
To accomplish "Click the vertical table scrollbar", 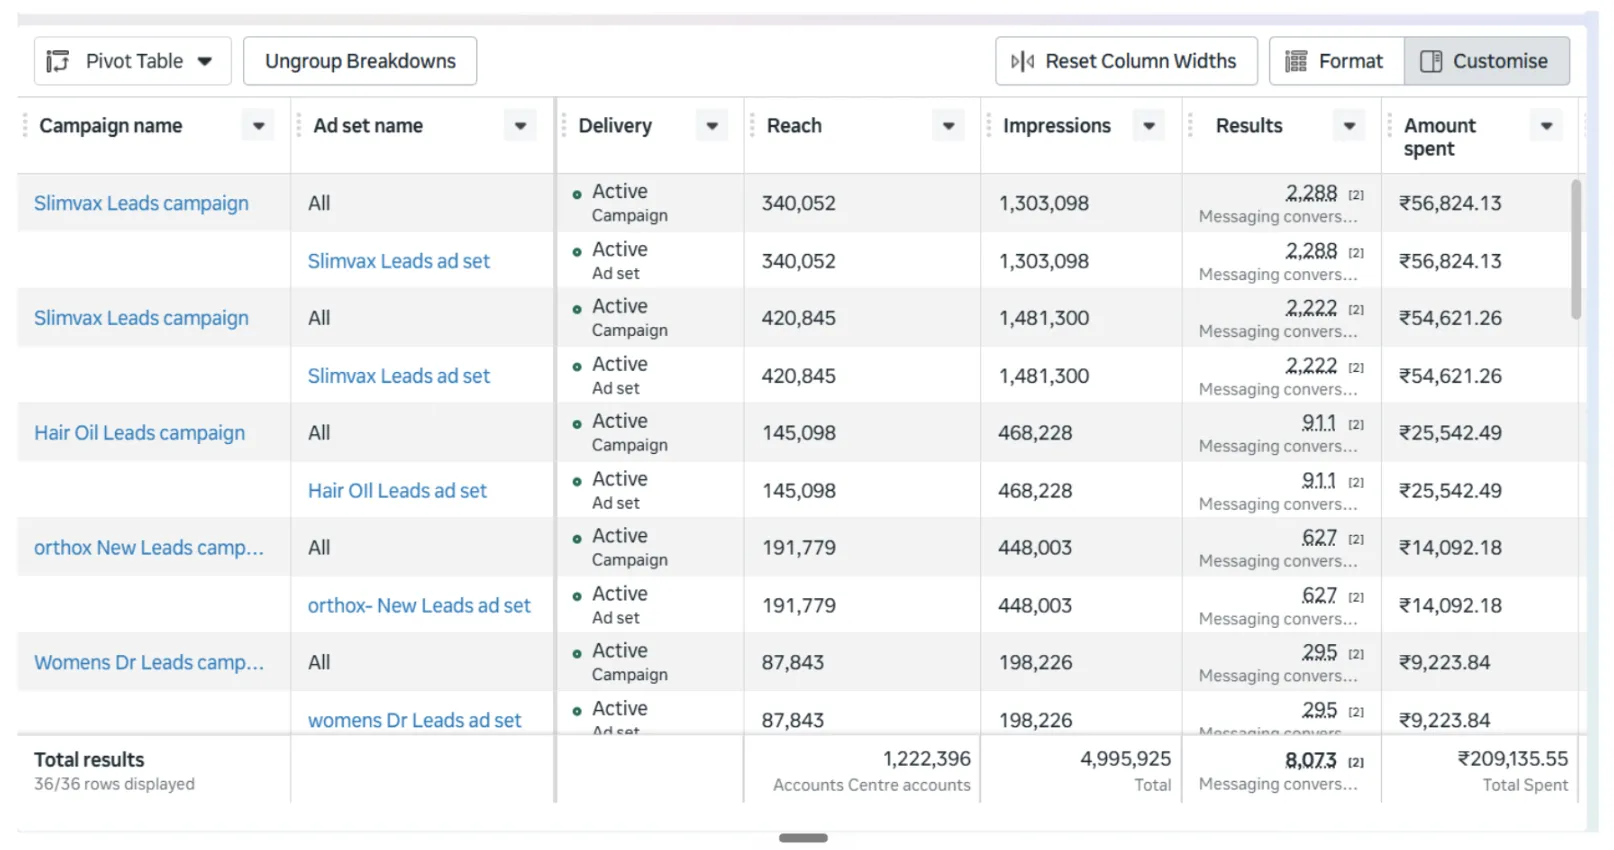I will pos(1576,249).
